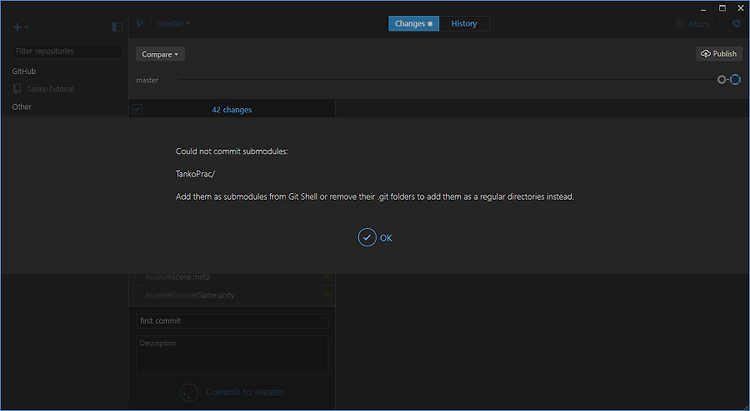This screenshot has height=411, width=750.
Task: Click the Publish button
Action: [x=719, y=54]
